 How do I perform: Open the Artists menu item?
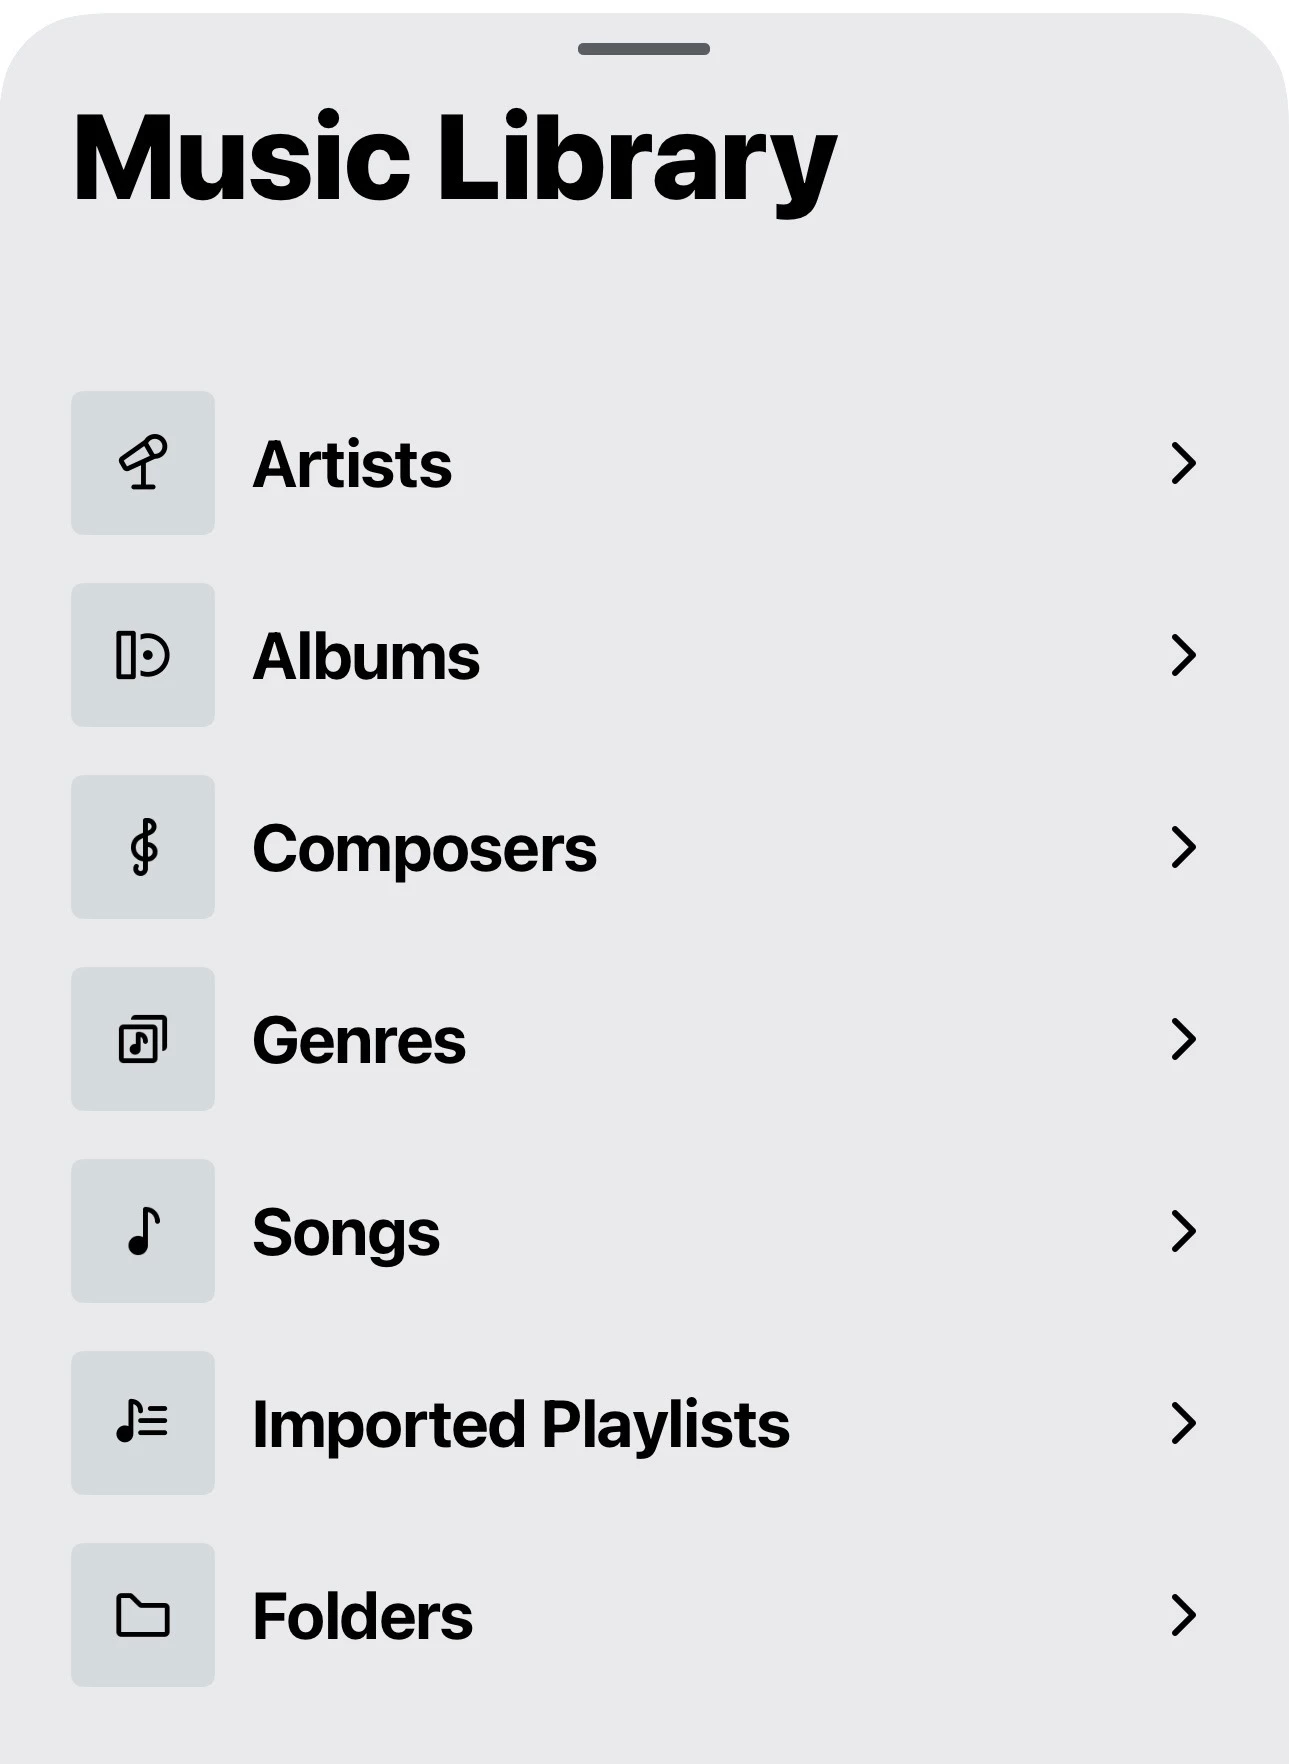[x=352, y=465]
